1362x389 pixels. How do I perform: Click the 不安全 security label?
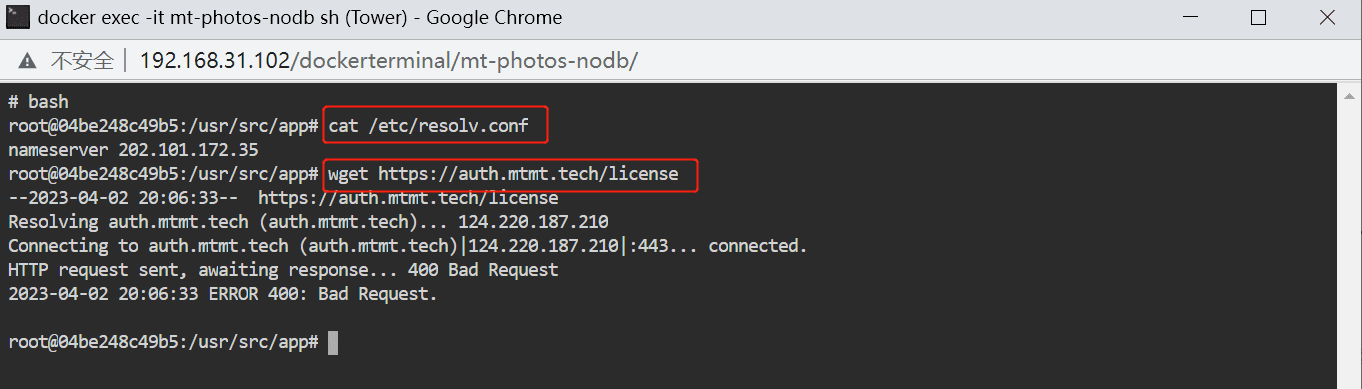(81, 61)
